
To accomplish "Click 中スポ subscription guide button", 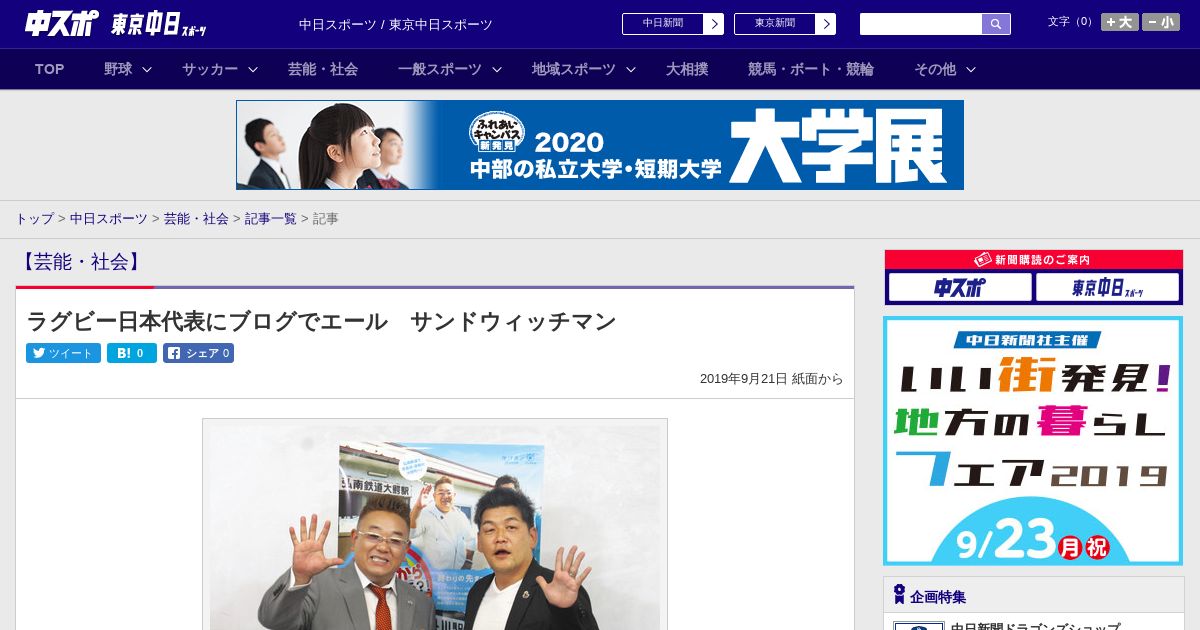I will pyautogui.click(x=959, y=288).
